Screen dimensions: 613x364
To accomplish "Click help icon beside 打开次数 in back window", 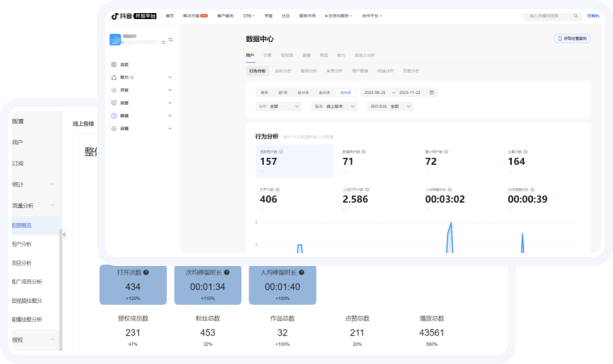I will pos(146,273).
